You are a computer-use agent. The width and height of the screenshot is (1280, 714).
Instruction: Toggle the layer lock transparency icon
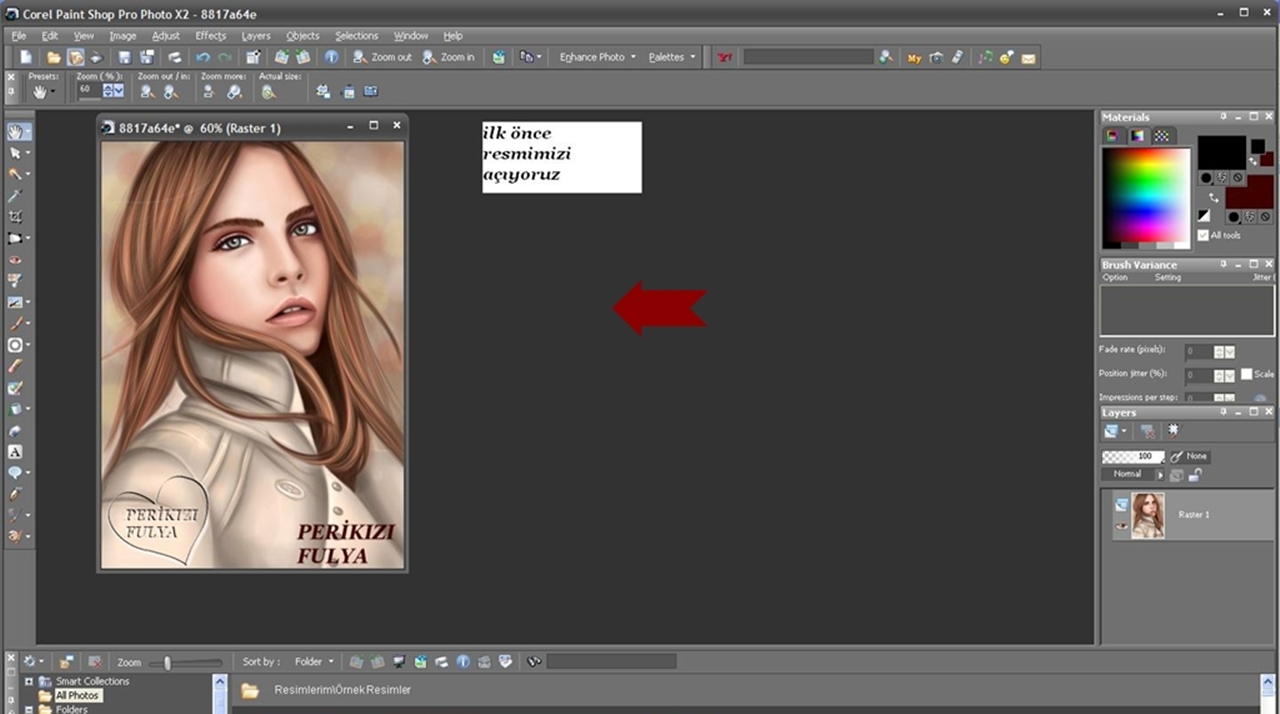click(1194, 475)
